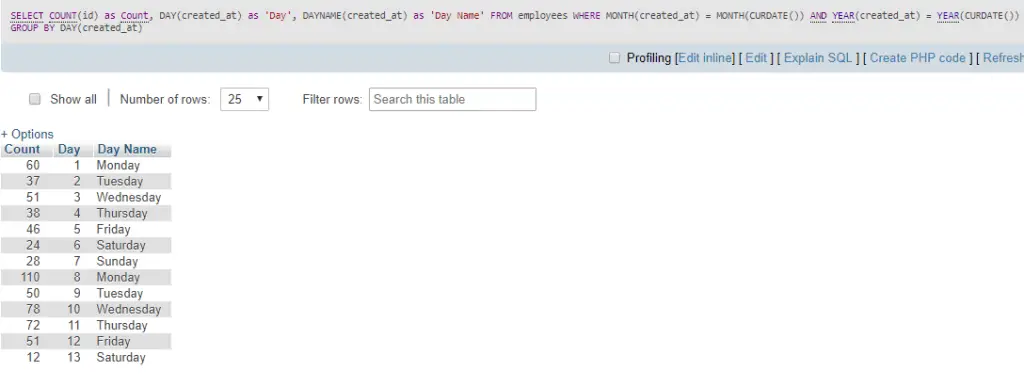
Task: Click Wednesday in the Day 10 row
Action: tap(129, 309)
